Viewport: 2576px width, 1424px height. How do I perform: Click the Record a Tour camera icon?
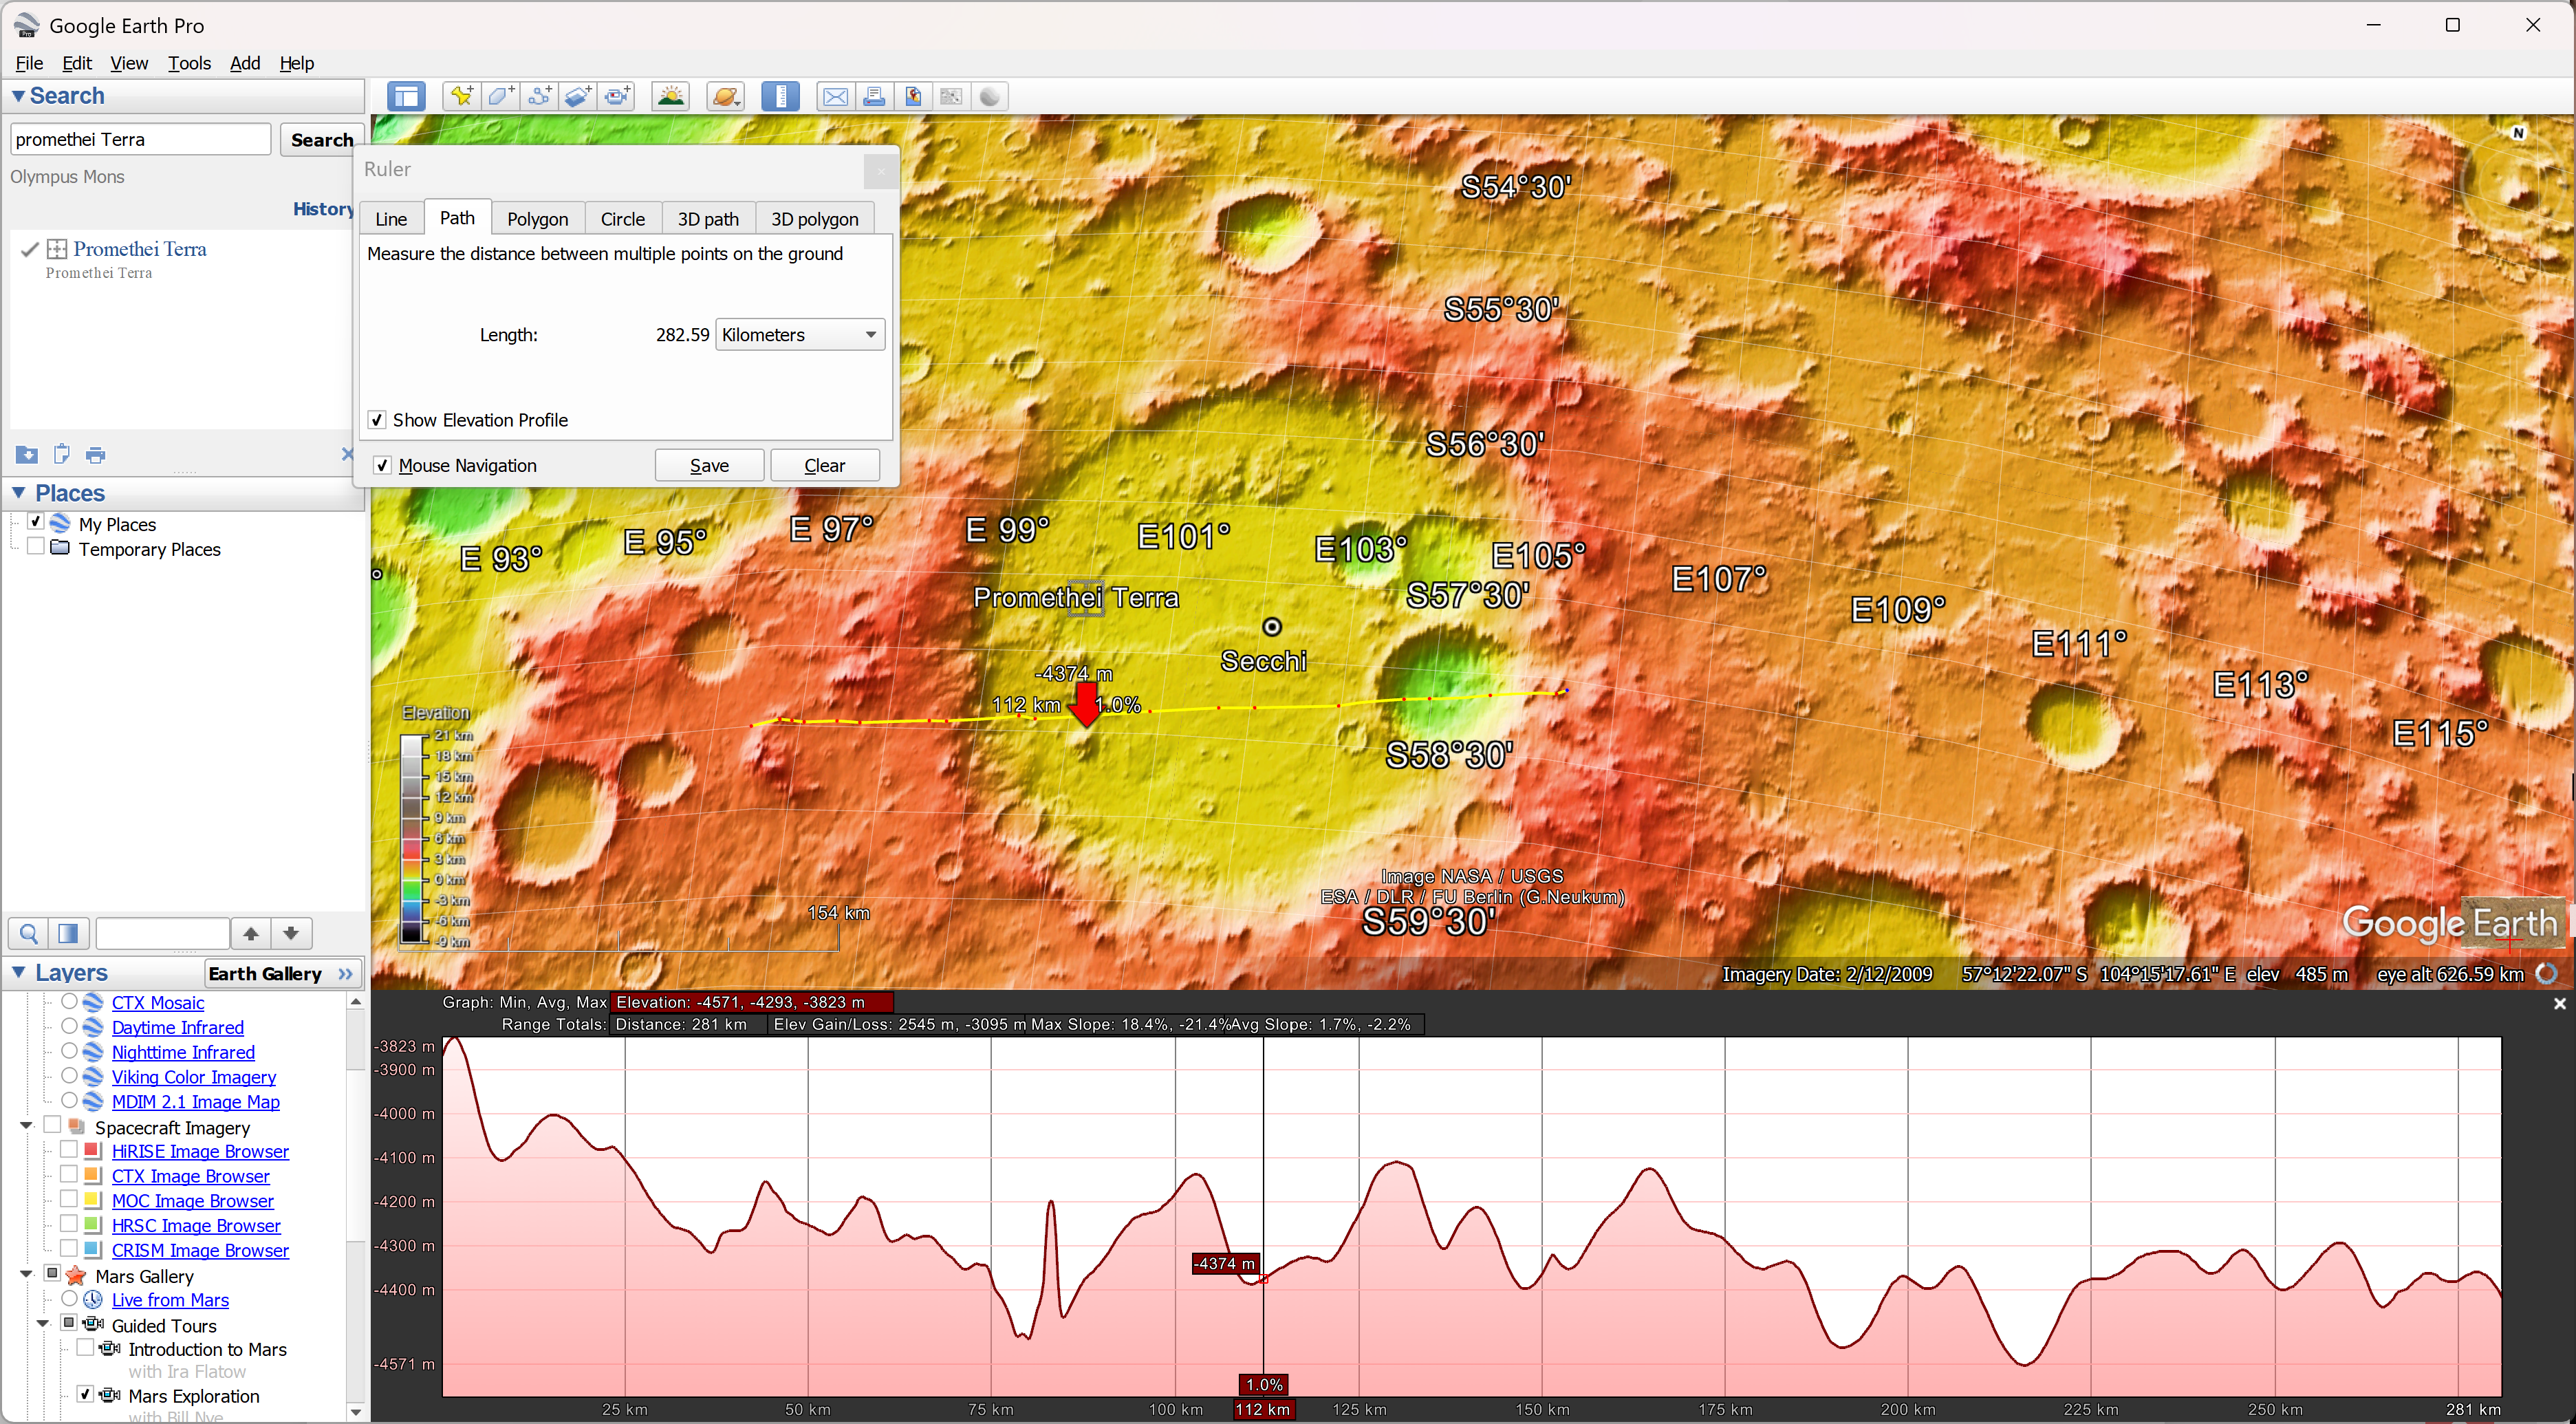(x=617, y=97)
